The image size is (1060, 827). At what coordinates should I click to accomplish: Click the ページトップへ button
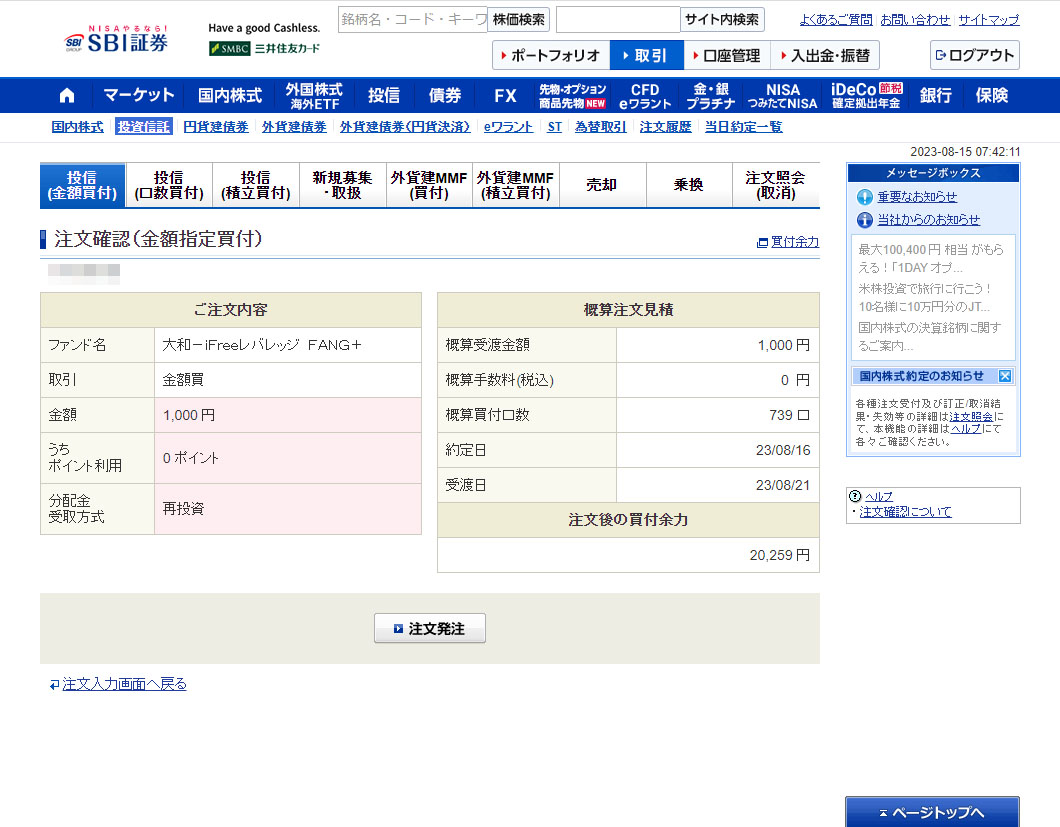[x=932, y=812]
